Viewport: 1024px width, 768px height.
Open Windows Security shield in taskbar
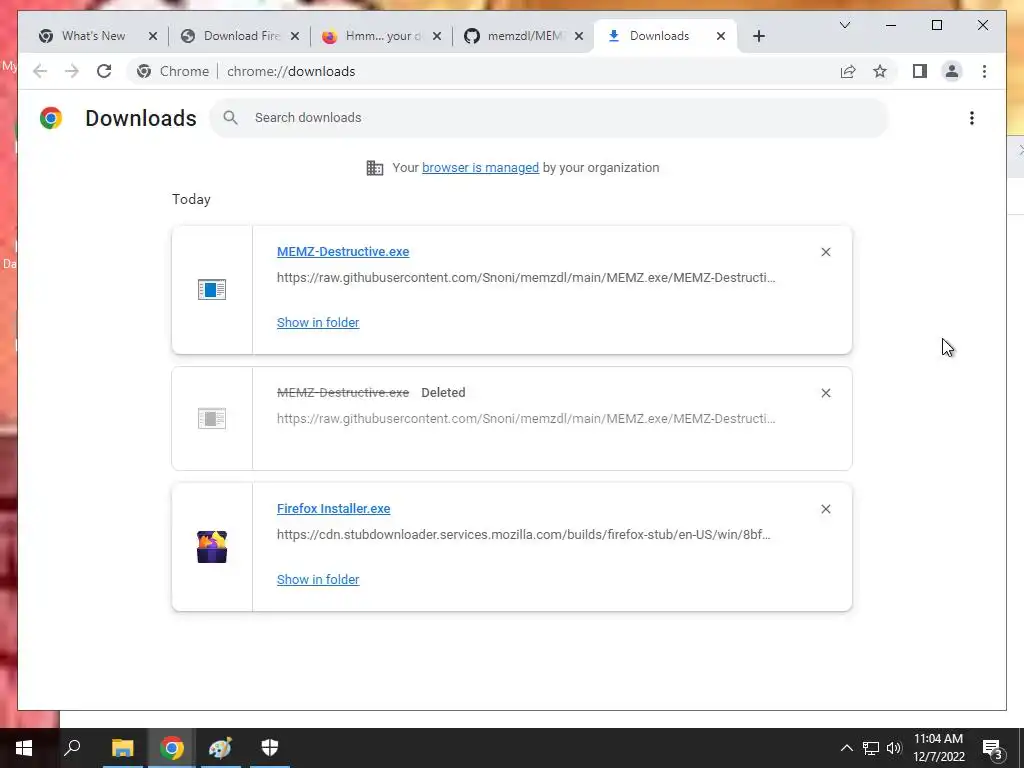click(x=270, y=748)
